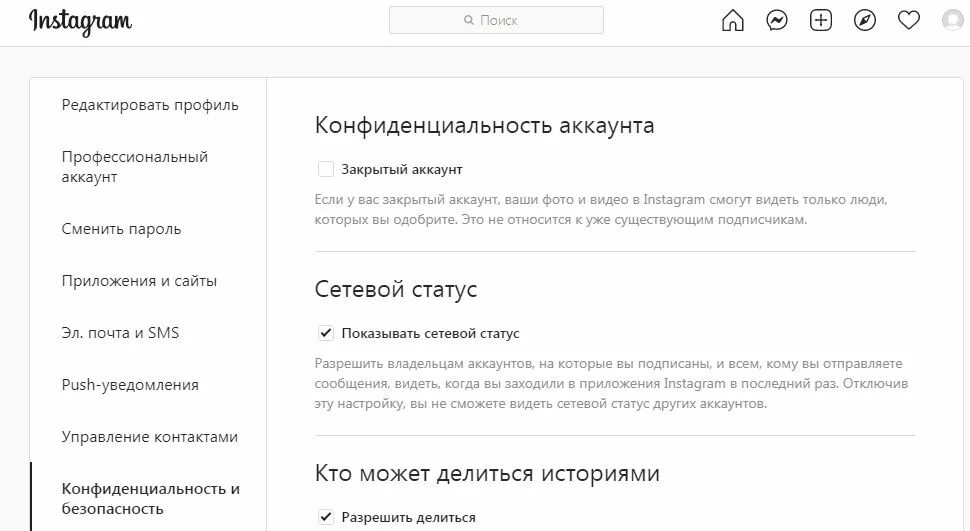
Task: Click the description starting "Разрешить владельцам аккаунтов"
Action: 611,384
